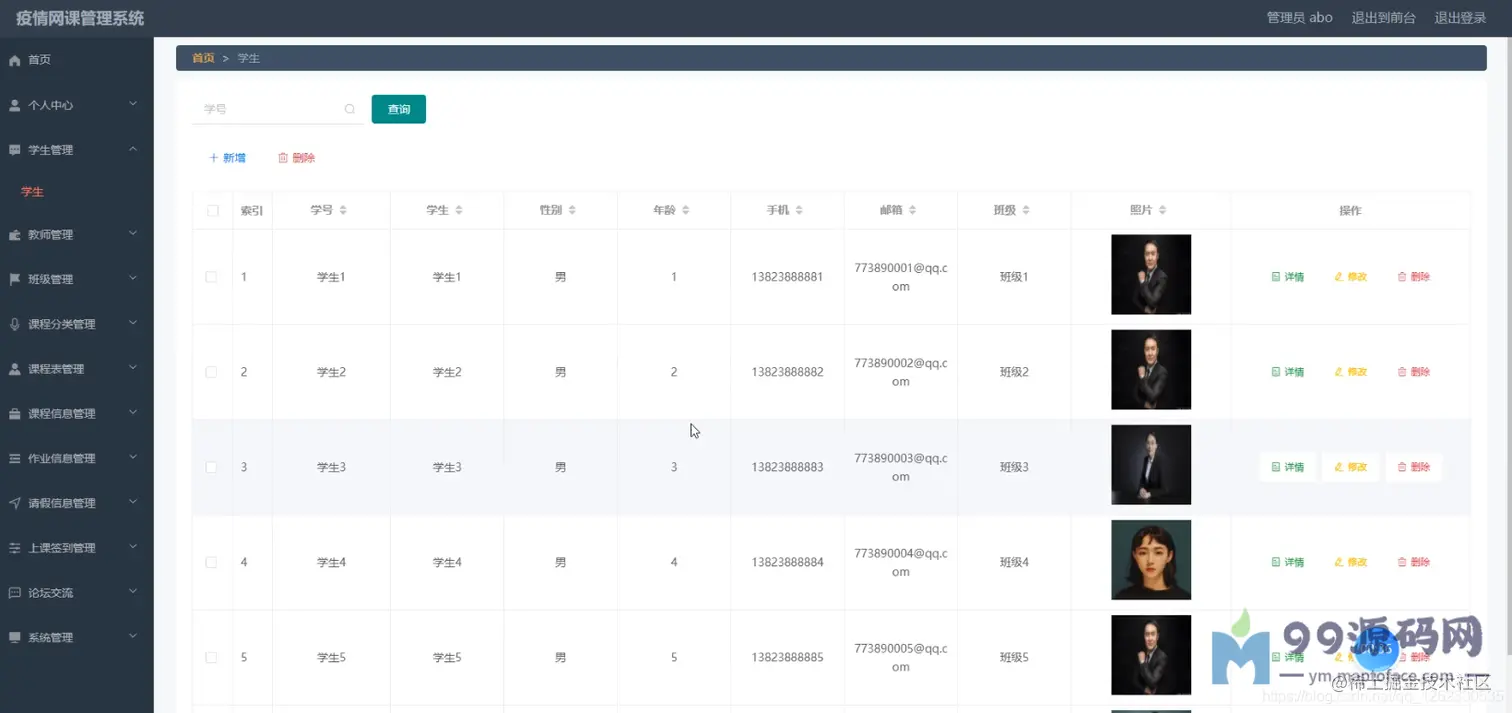This screenshot has height=713, width=1512.
Task: Expand the 课程表管理 chevron
Action: click(x=133, y=368)
